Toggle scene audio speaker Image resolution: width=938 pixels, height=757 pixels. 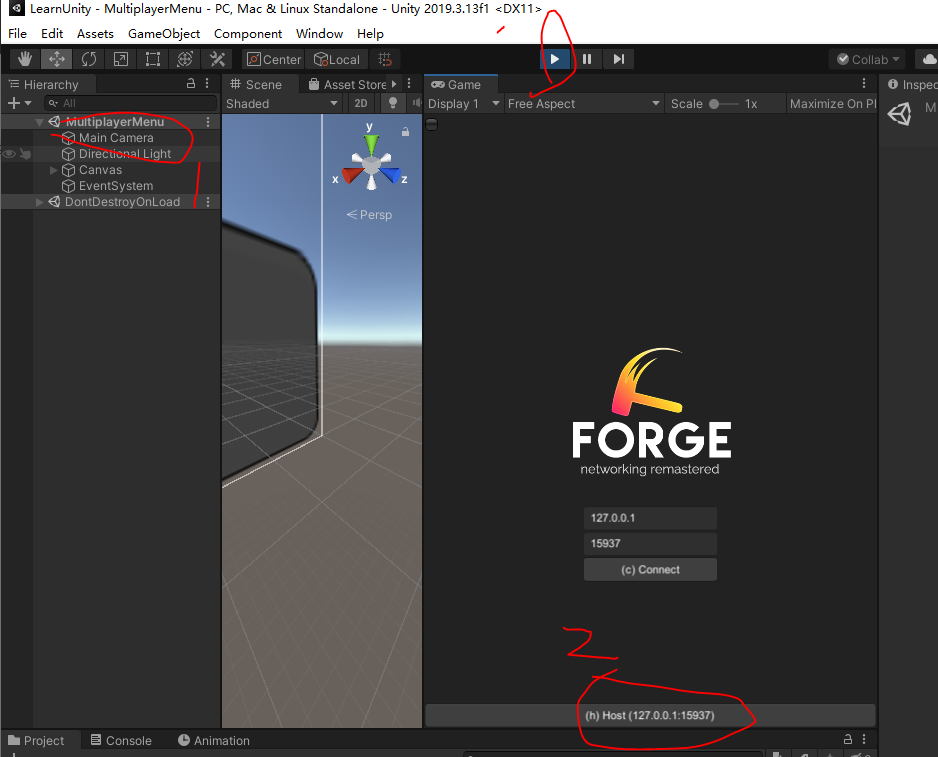[417, 104]
